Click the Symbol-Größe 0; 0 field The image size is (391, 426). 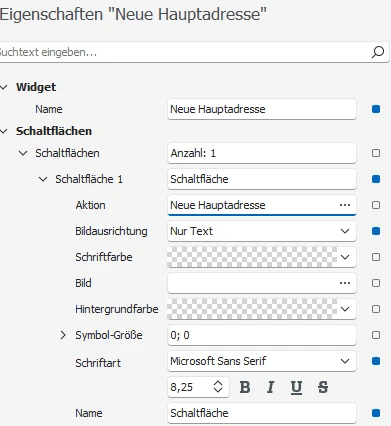(262, 335)
